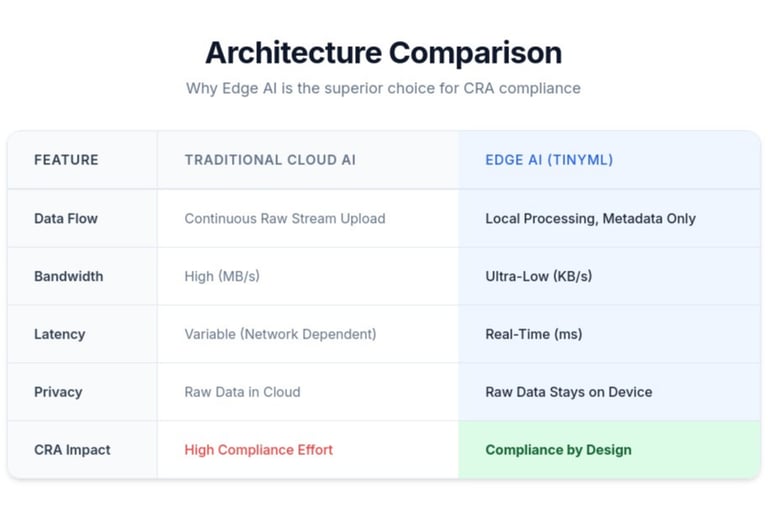Click the Continuous Raw Stream Upload cell
This screenshot has width=768, height=512.
click(284, 218)
